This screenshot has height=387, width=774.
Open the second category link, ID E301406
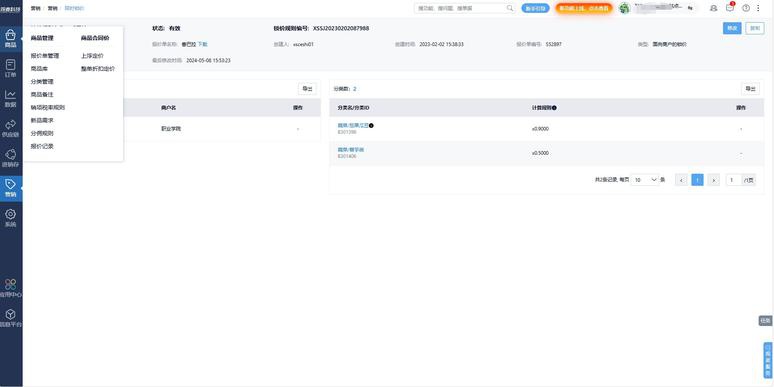[x=350, y=150]
